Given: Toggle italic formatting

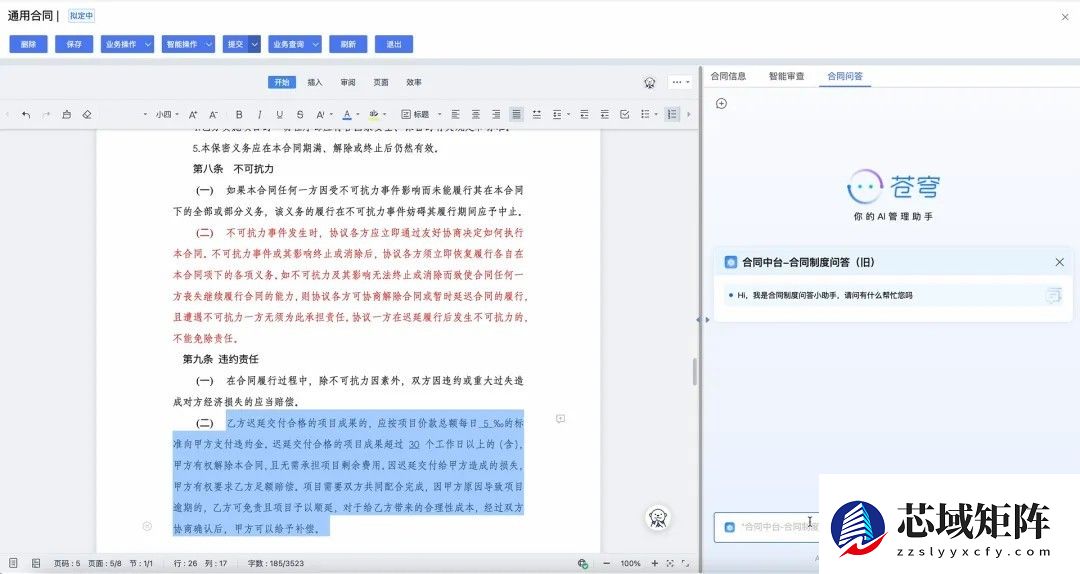Looking at the screenshot, I should 259,114.
